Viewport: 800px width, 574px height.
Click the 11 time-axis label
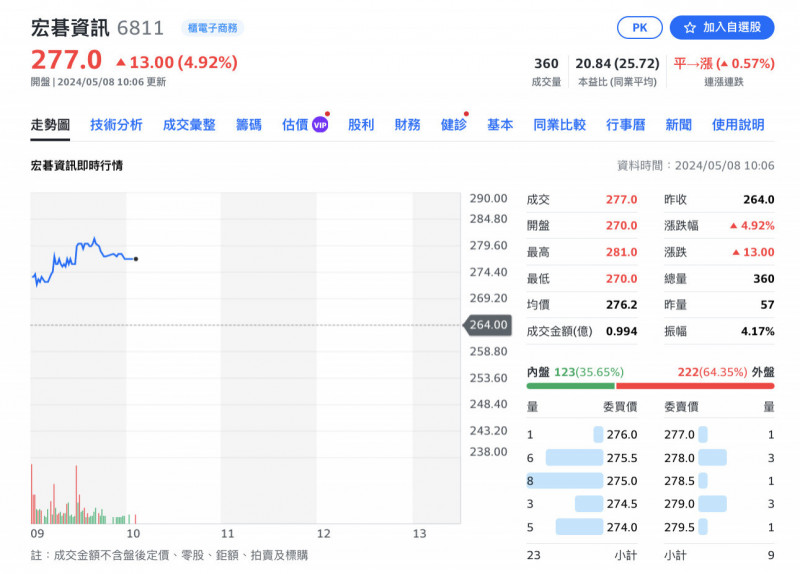(x=228, y=534)
